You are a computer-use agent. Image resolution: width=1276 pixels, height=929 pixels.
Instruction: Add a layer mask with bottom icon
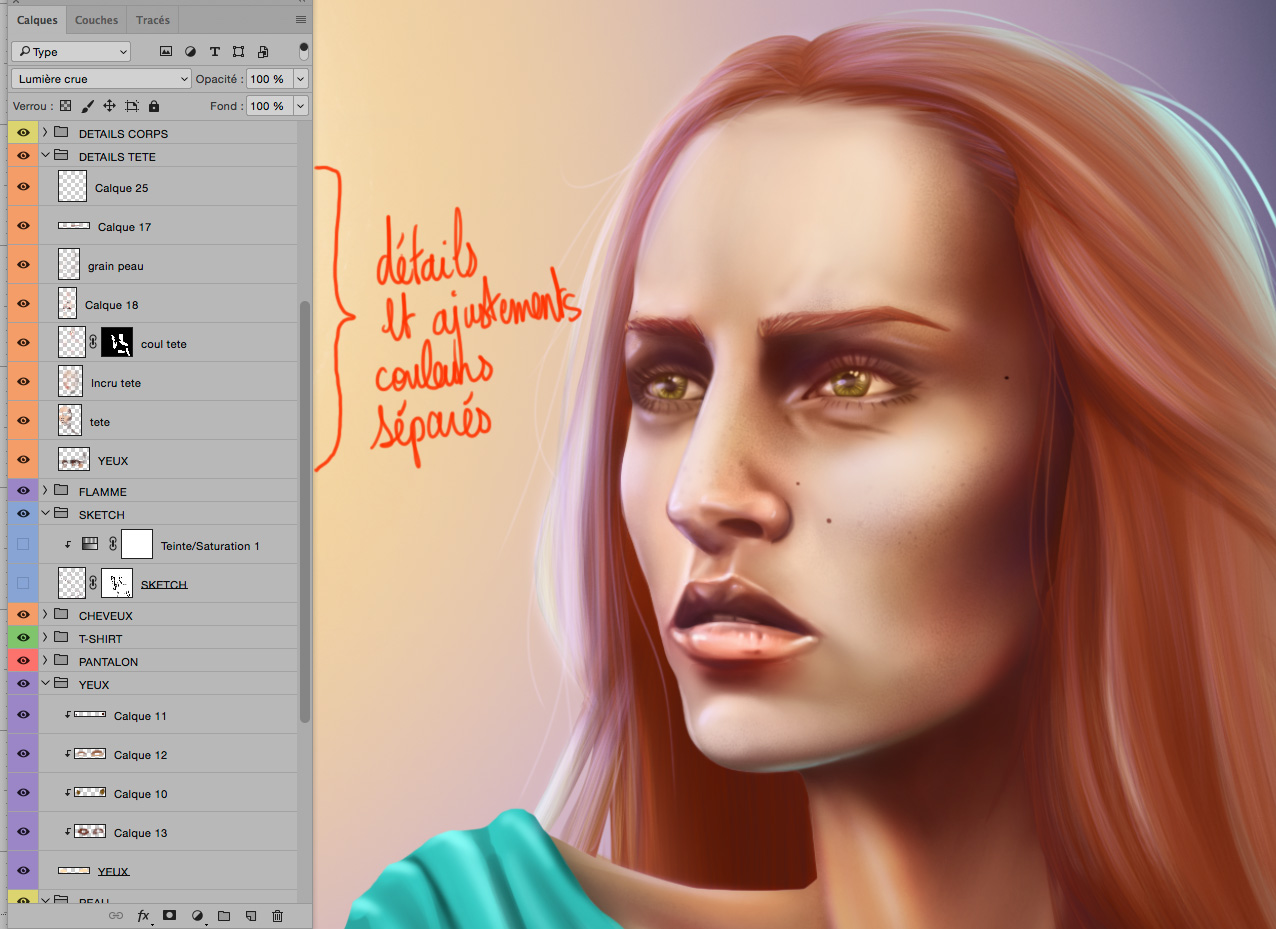click(170, 915)
